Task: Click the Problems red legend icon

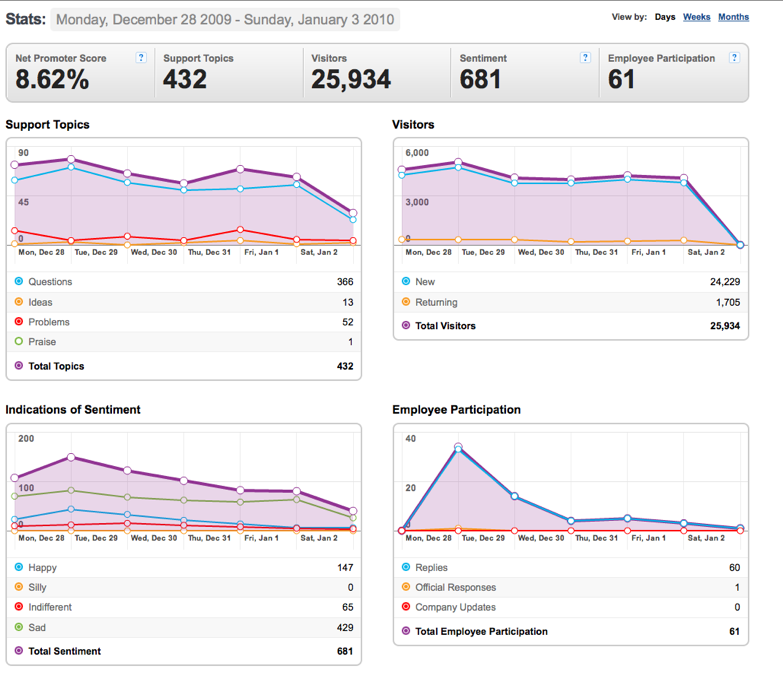Action: pos(19,322)
